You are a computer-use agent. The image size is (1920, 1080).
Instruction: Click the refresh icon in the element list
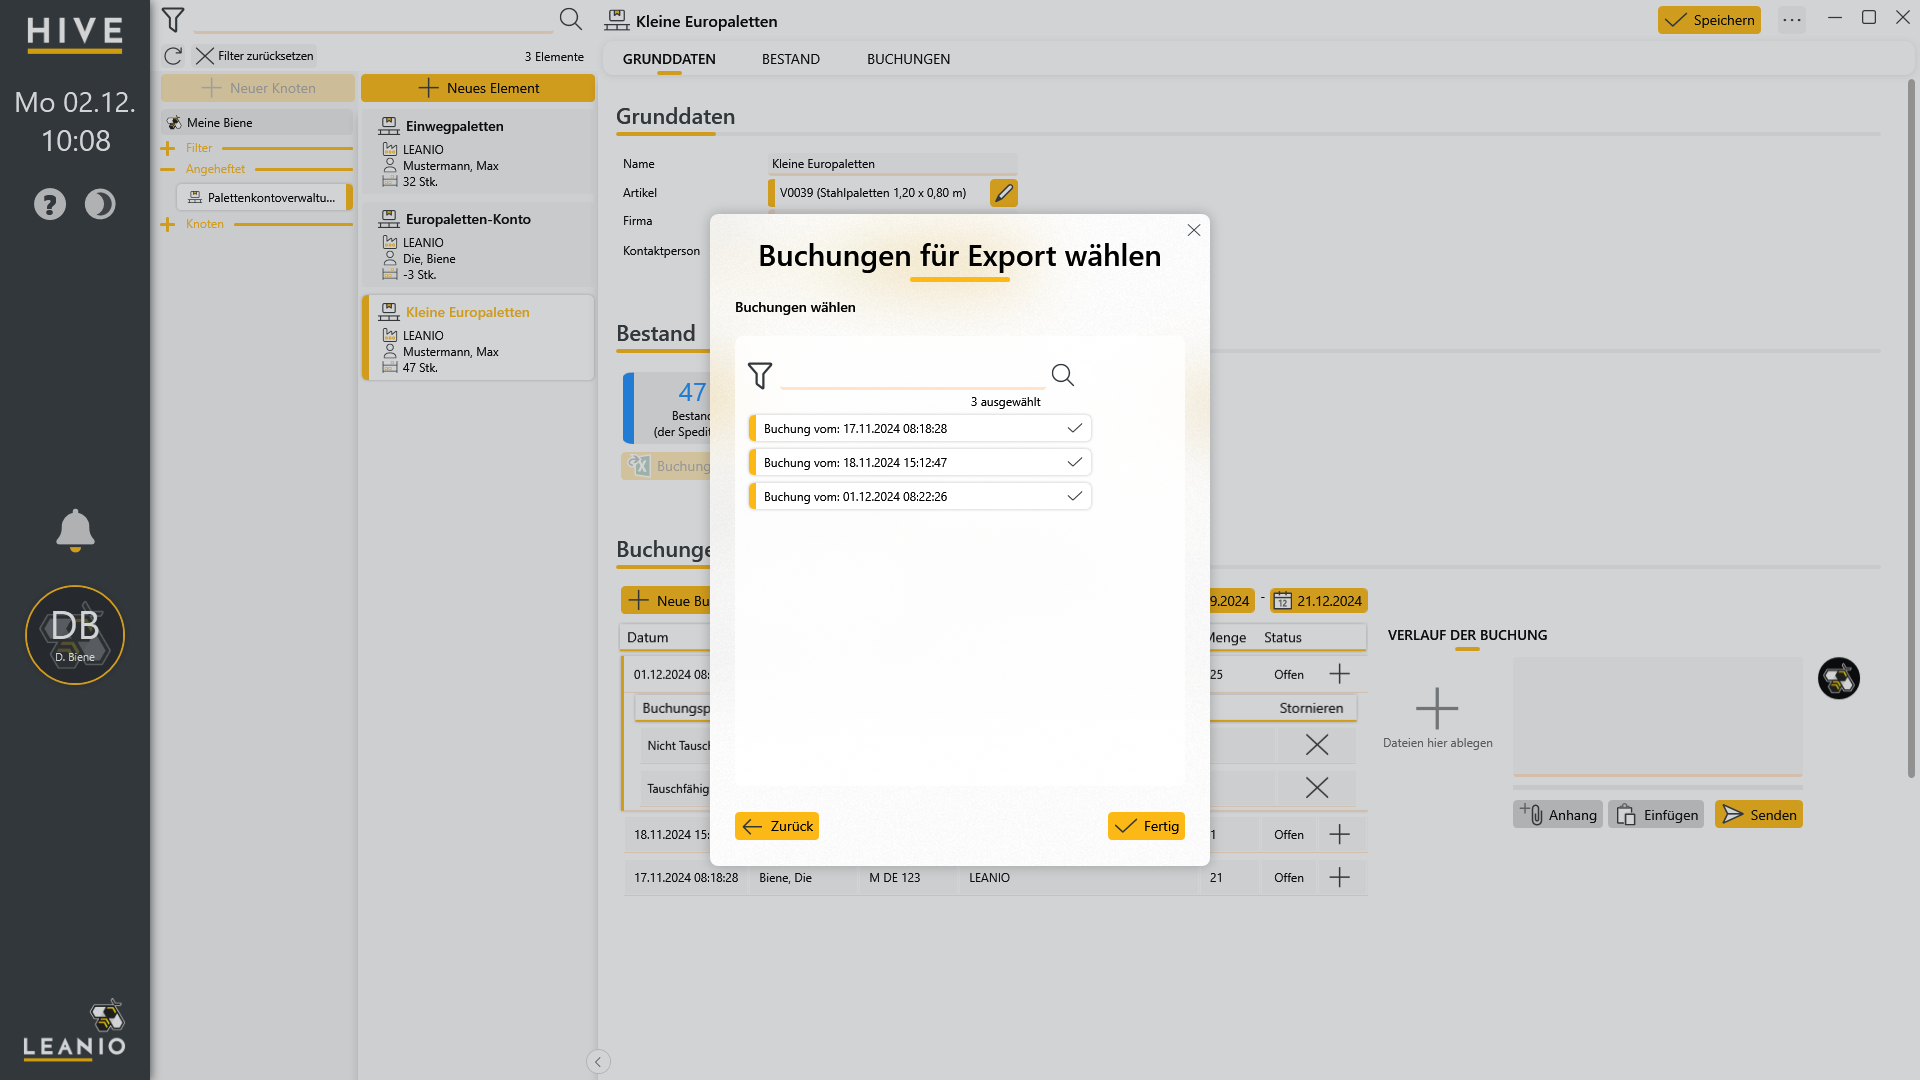[173, 56]
